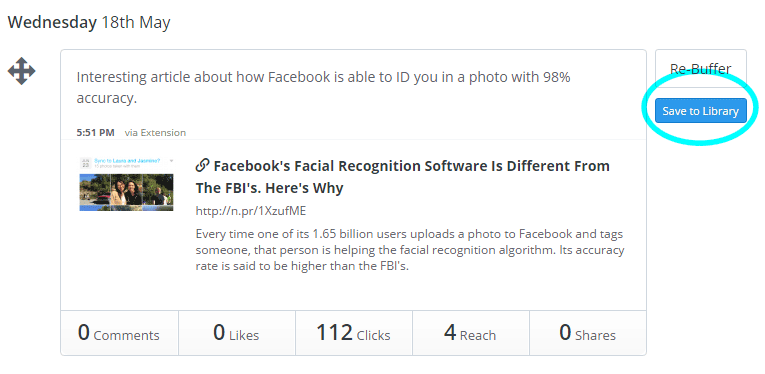Image resolution: width=765 pixels, height=374 pixels.
Task: View the 0 Comments stat
Action: pos(119,333)
